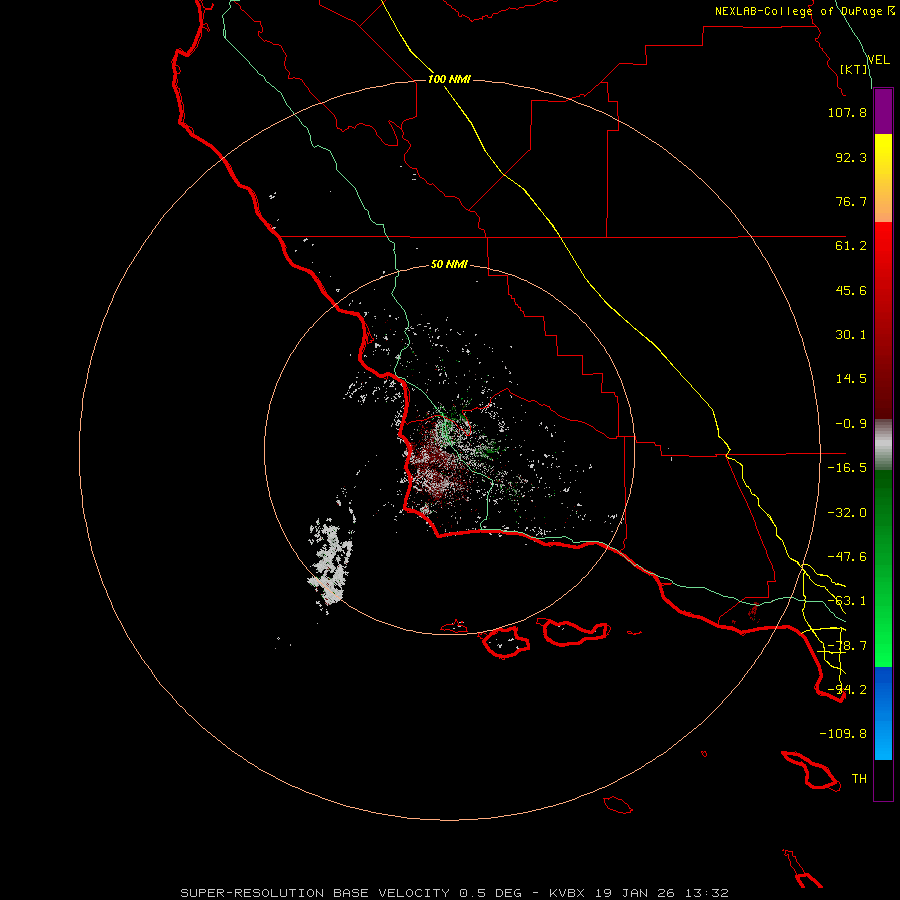The height and width of the screenshot is (900, 900).
Task: Click the -47.6 velocity scale value
Action: point(847,557)
